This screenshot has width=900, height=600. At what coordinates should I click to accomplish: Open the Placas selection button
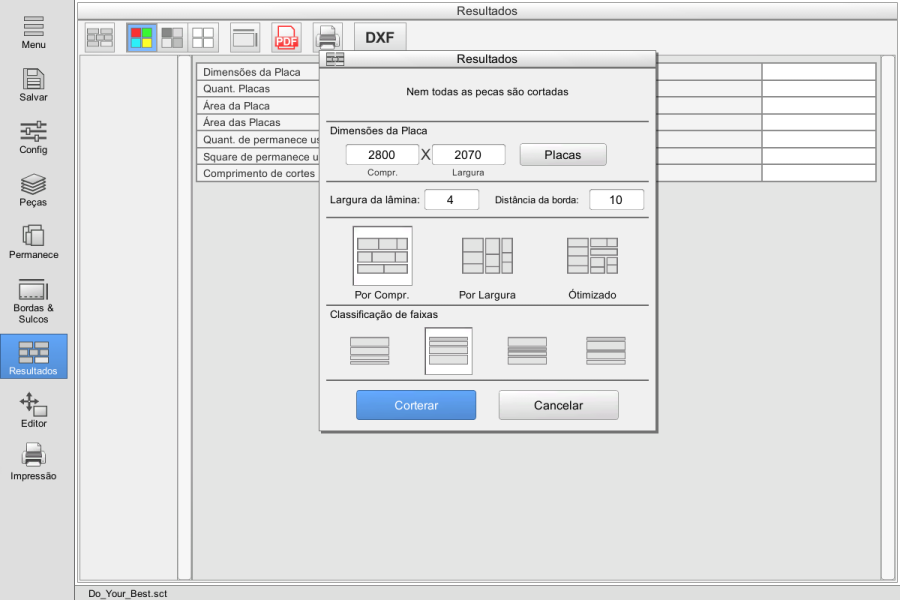click(563, 155)
